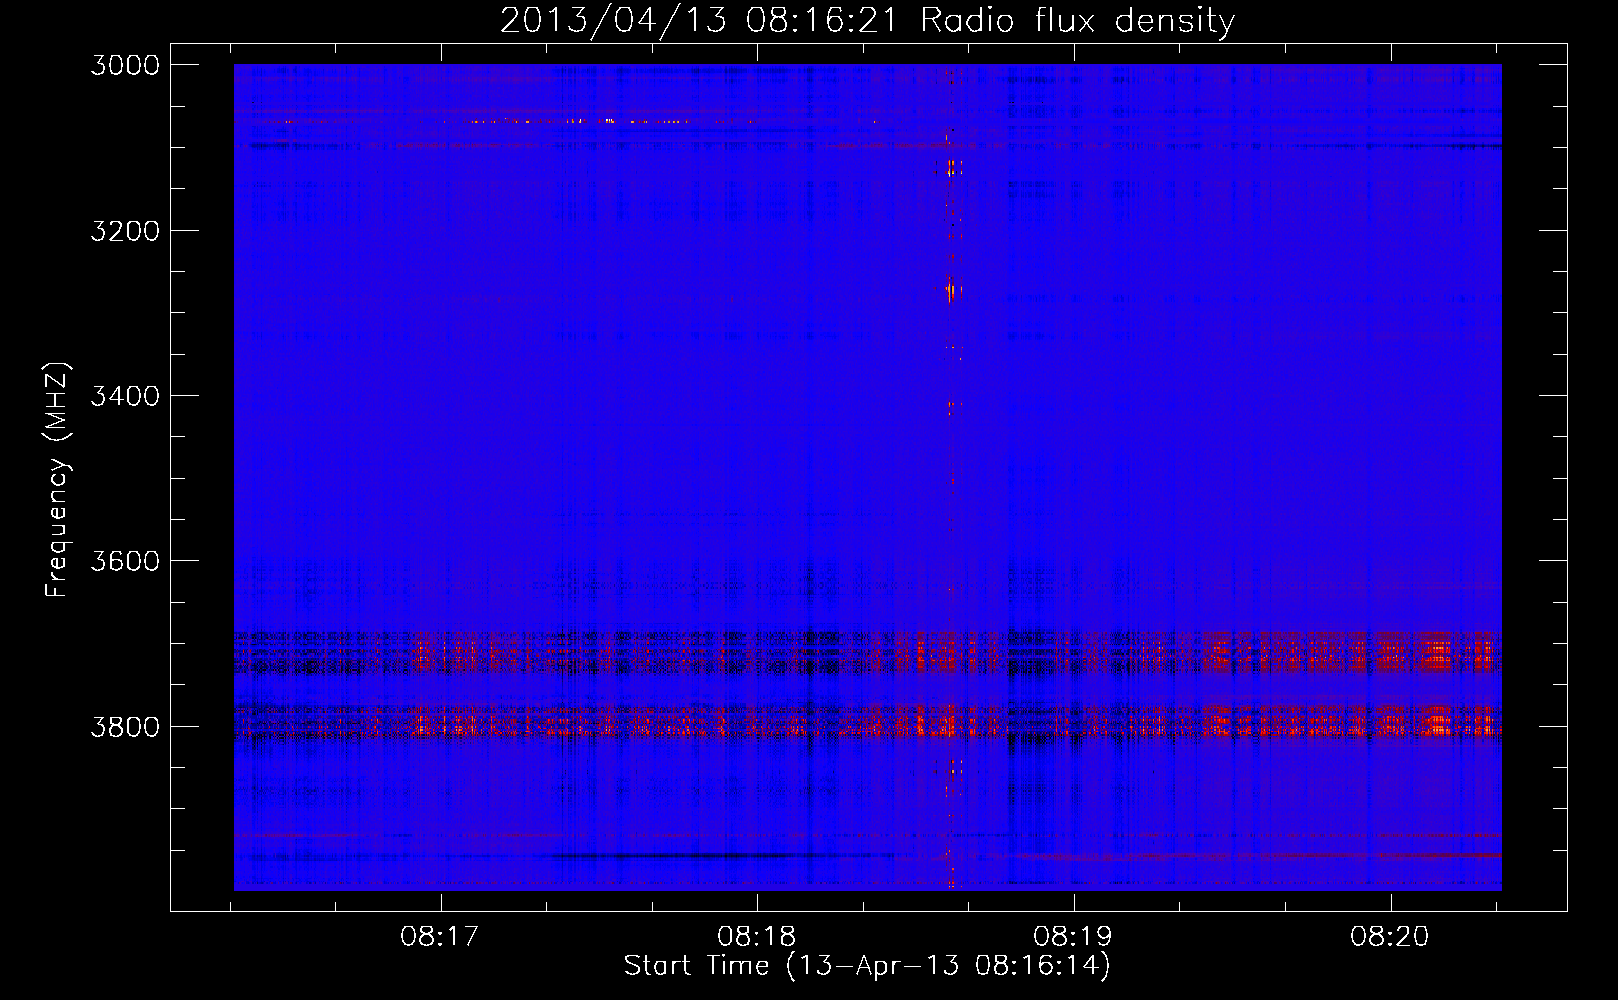Click the 08:19 time axis label
This screenshot has width=1618, height=1000.
point(1073,937)
